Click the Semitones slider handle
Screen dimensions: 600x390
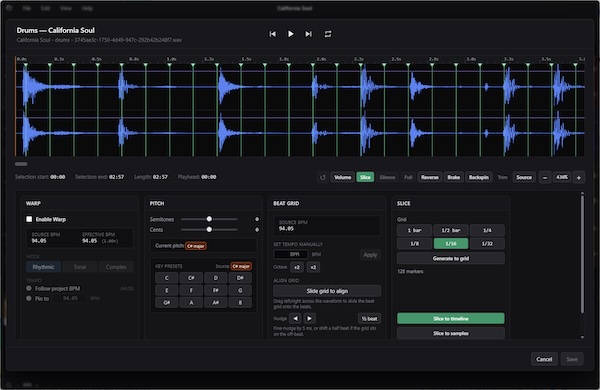coord(209,219)
